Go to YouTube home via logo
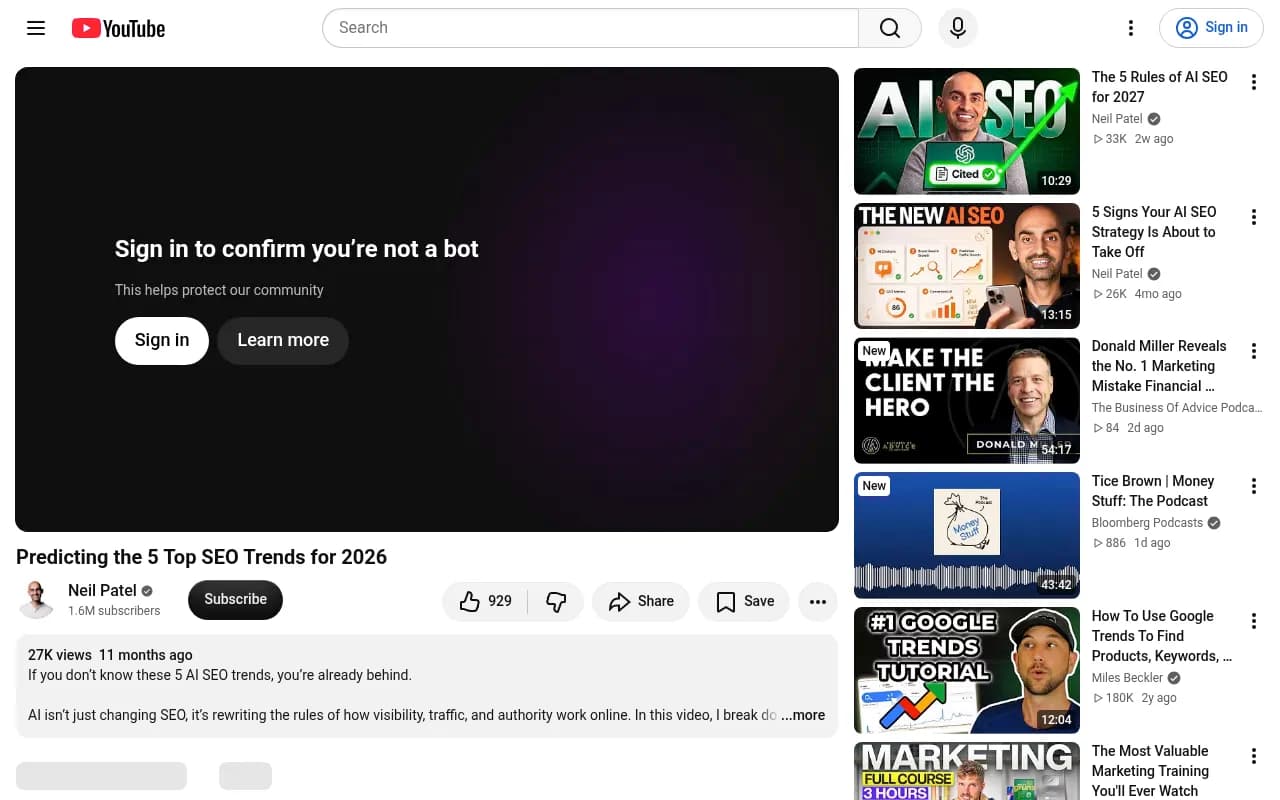 [x=118, y=28]
